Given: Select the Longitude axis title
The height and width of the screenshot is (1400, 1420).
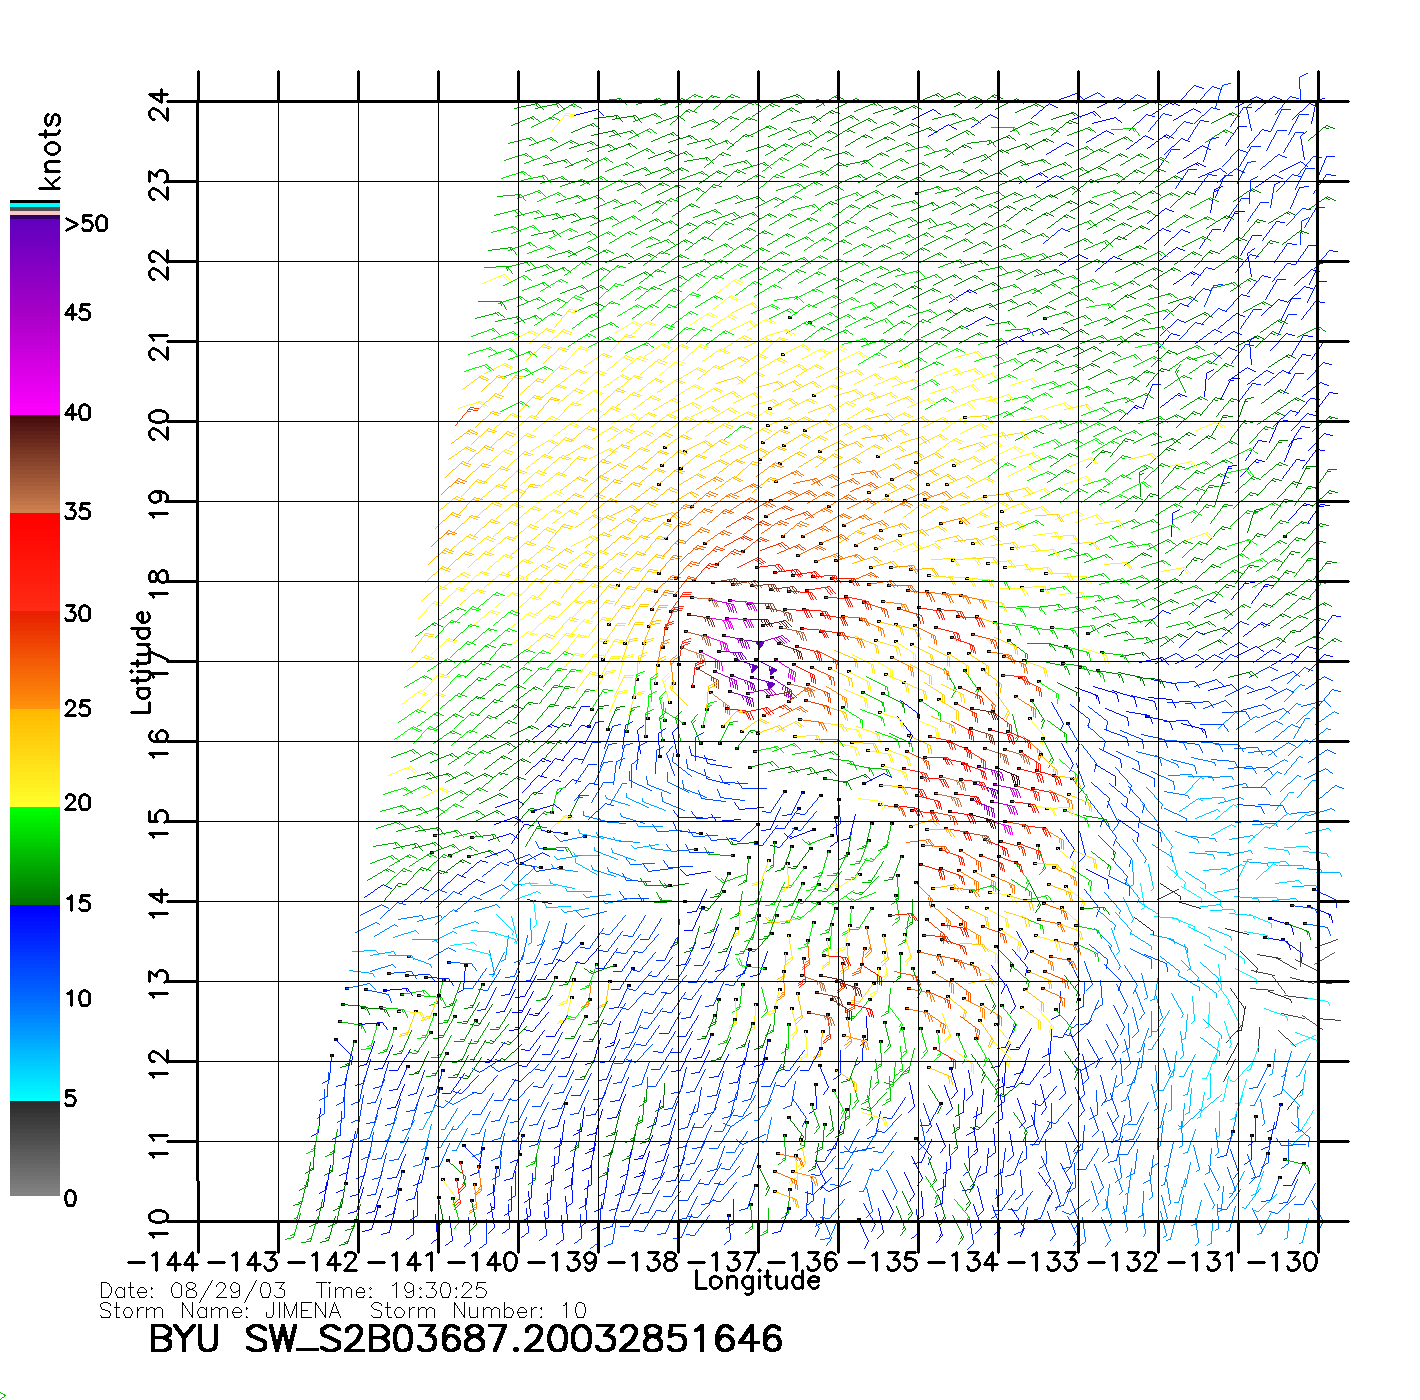Looking at the screenshot, I should coord(757,1281).
